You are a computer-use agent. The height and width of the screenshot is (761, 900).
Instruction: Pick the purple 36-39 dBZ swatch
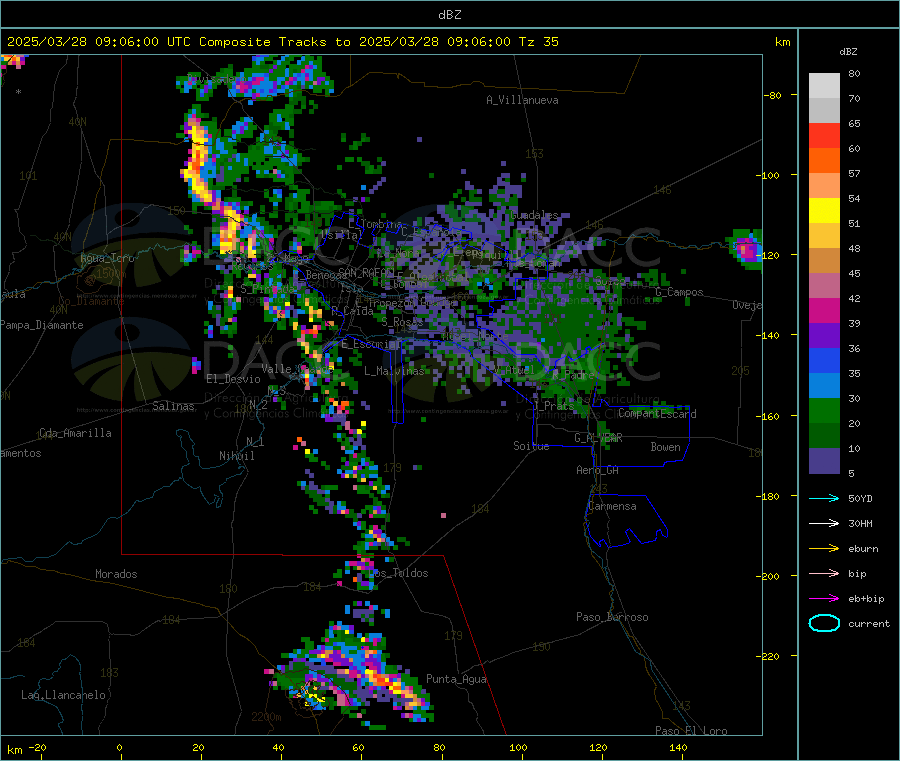point(824,336)
